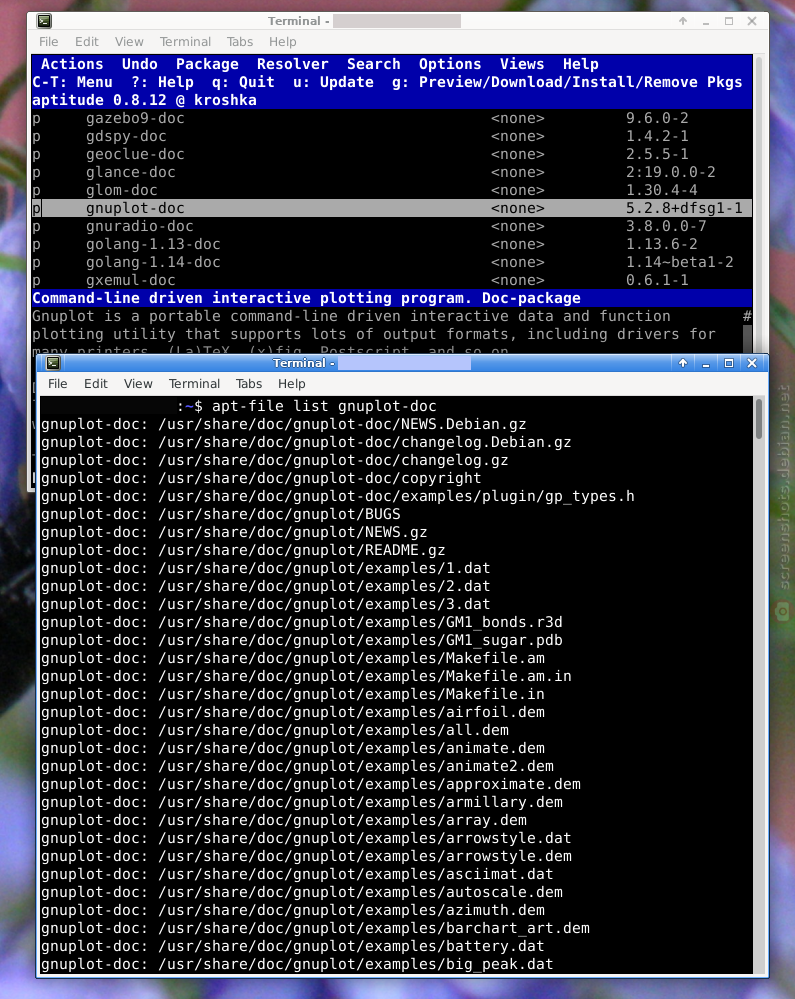Click the arrowstyle.dat path line
This screenshot has width=795, height=999.
(x=306, y=838)
